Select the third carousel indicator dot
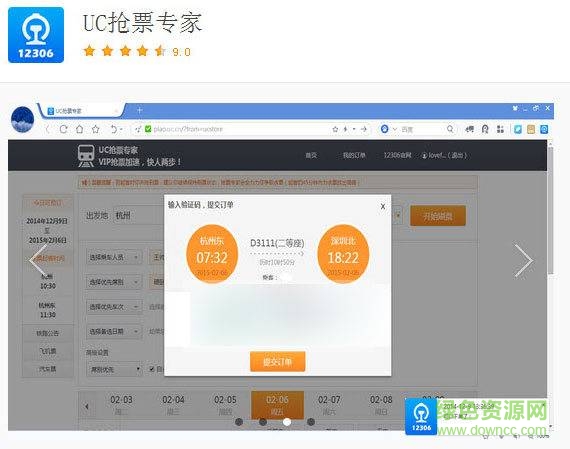This screenshot has height=449, width=570. pos(287,422)
